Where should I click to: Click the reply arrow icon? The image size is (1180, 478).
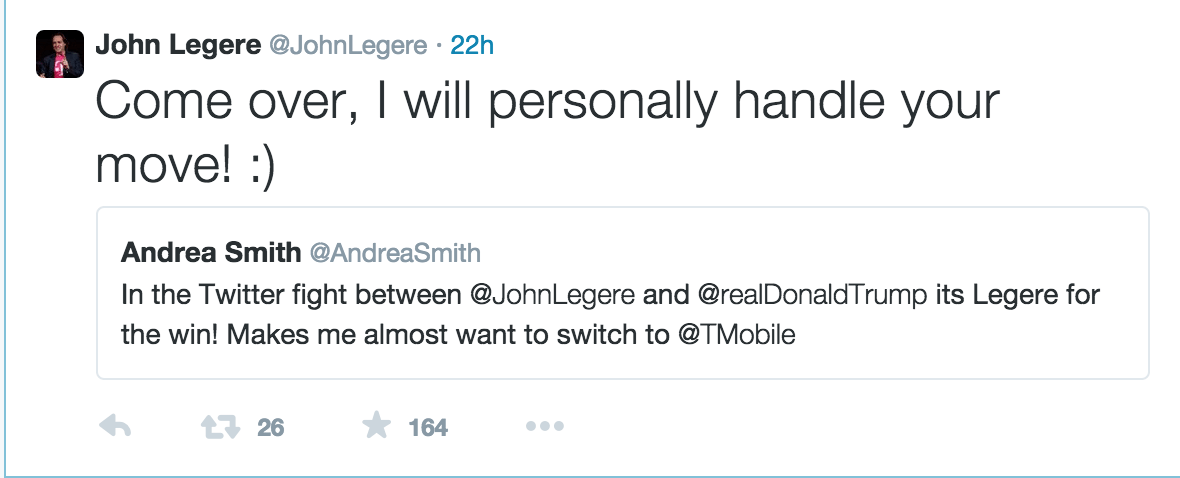(116, 427)
